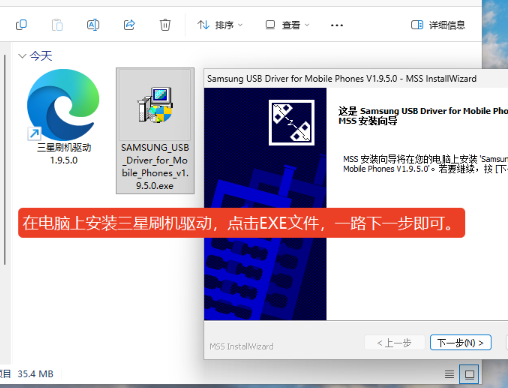Switch to large icons view button

point(469,374)
